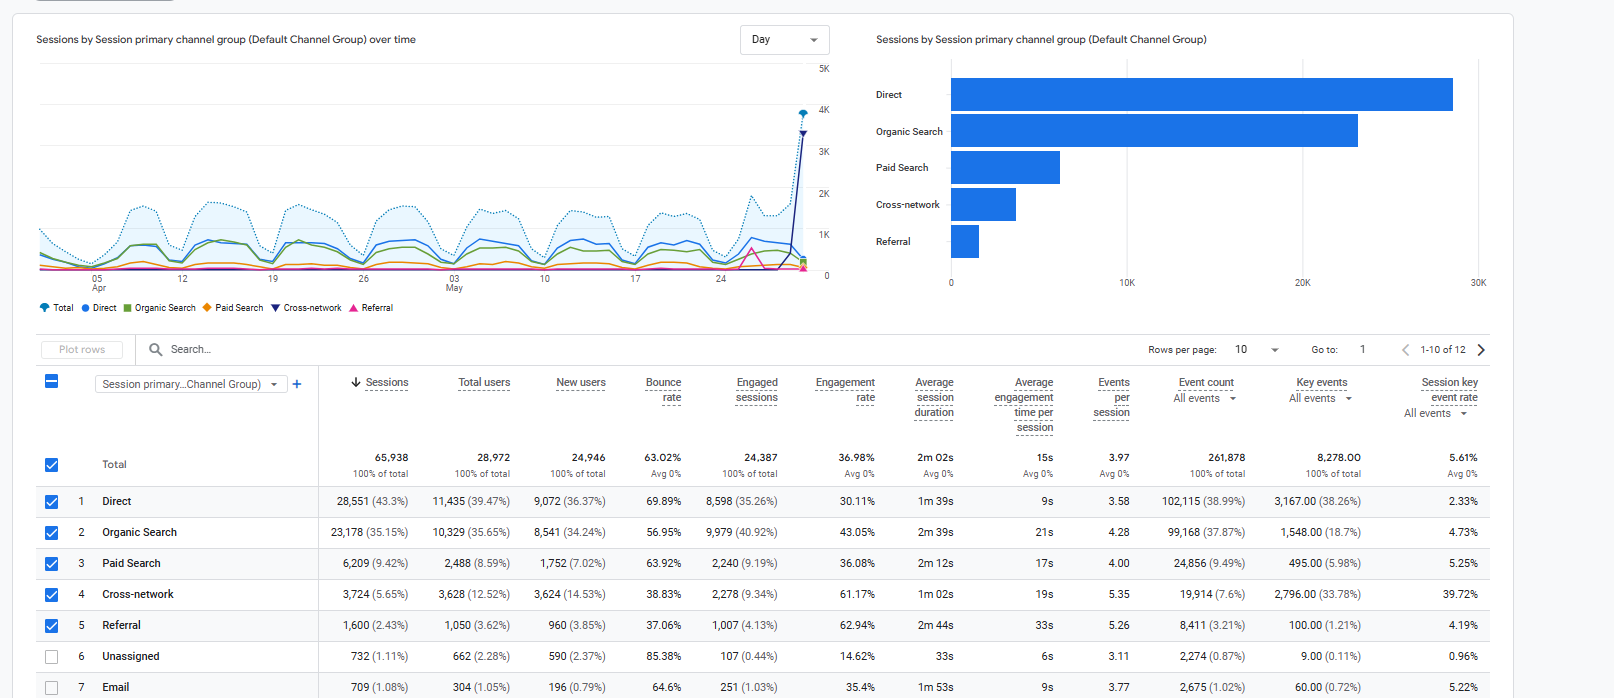Viewport: 1614px width, 698px height.
Task: Click Email new users value 196
Action: (557, 688)
